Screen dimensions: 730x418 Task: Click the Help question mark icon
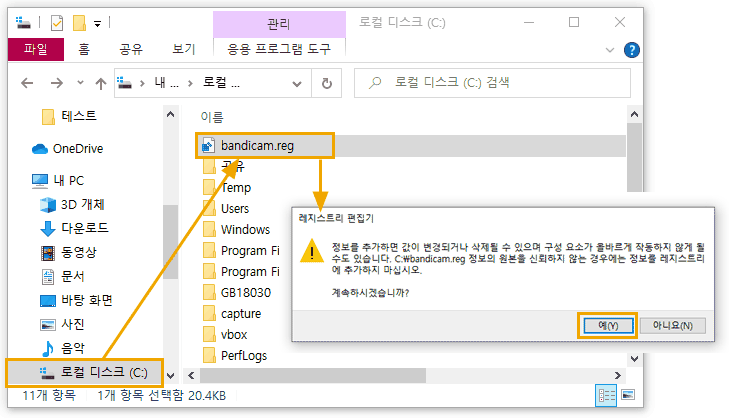tap(631, 49)
